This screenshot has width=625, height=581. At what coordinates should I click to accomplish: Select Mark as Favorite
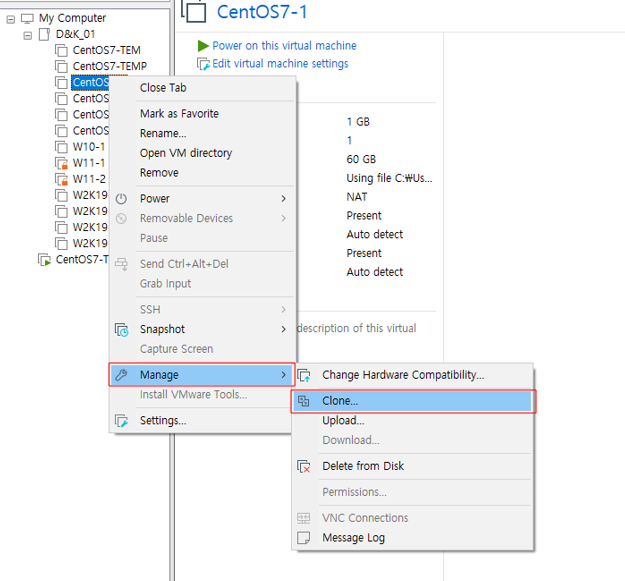pos(179,114)
